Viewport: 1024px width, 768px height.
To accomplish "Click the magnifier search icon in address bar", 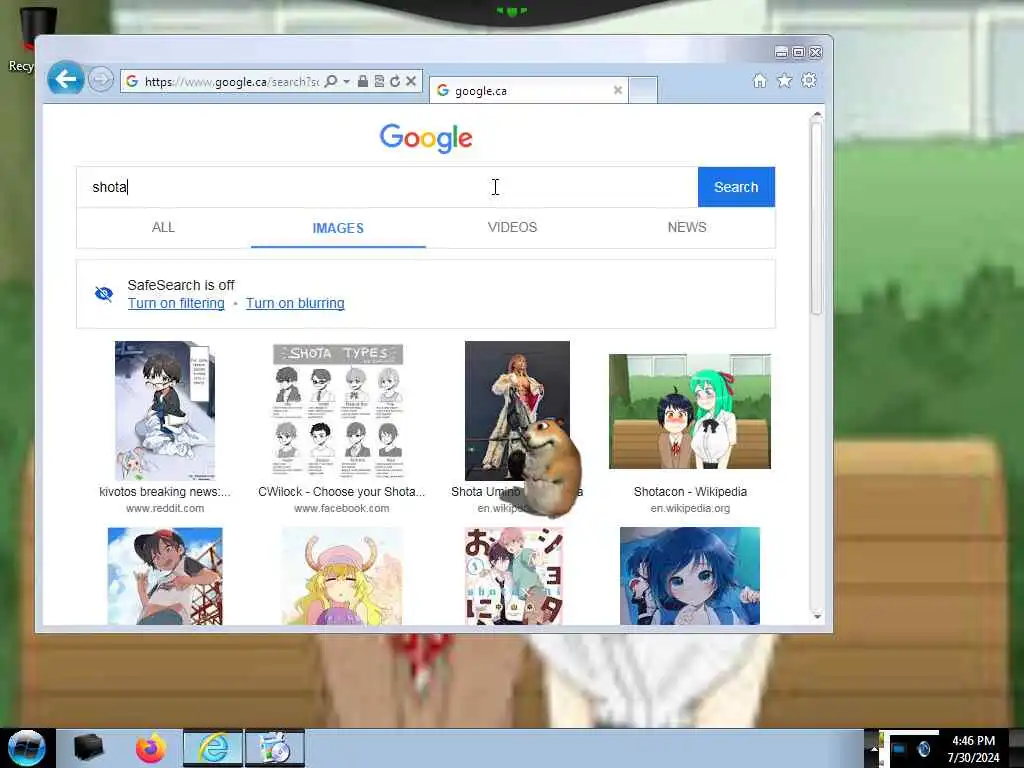I will 331,81.
